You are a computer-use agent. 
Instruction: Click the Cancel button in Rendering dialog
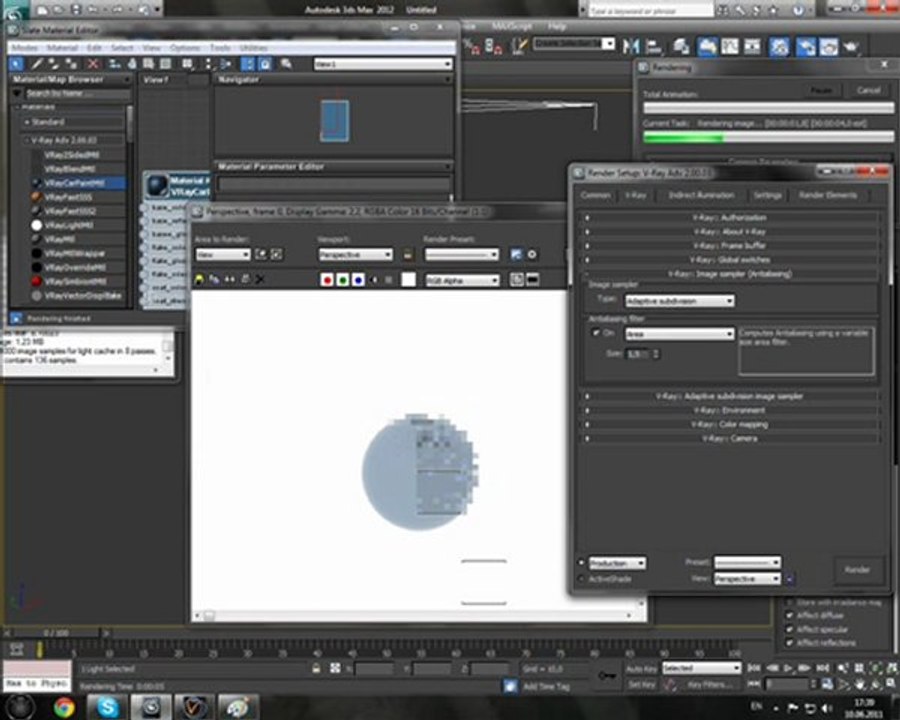[868, 90]
